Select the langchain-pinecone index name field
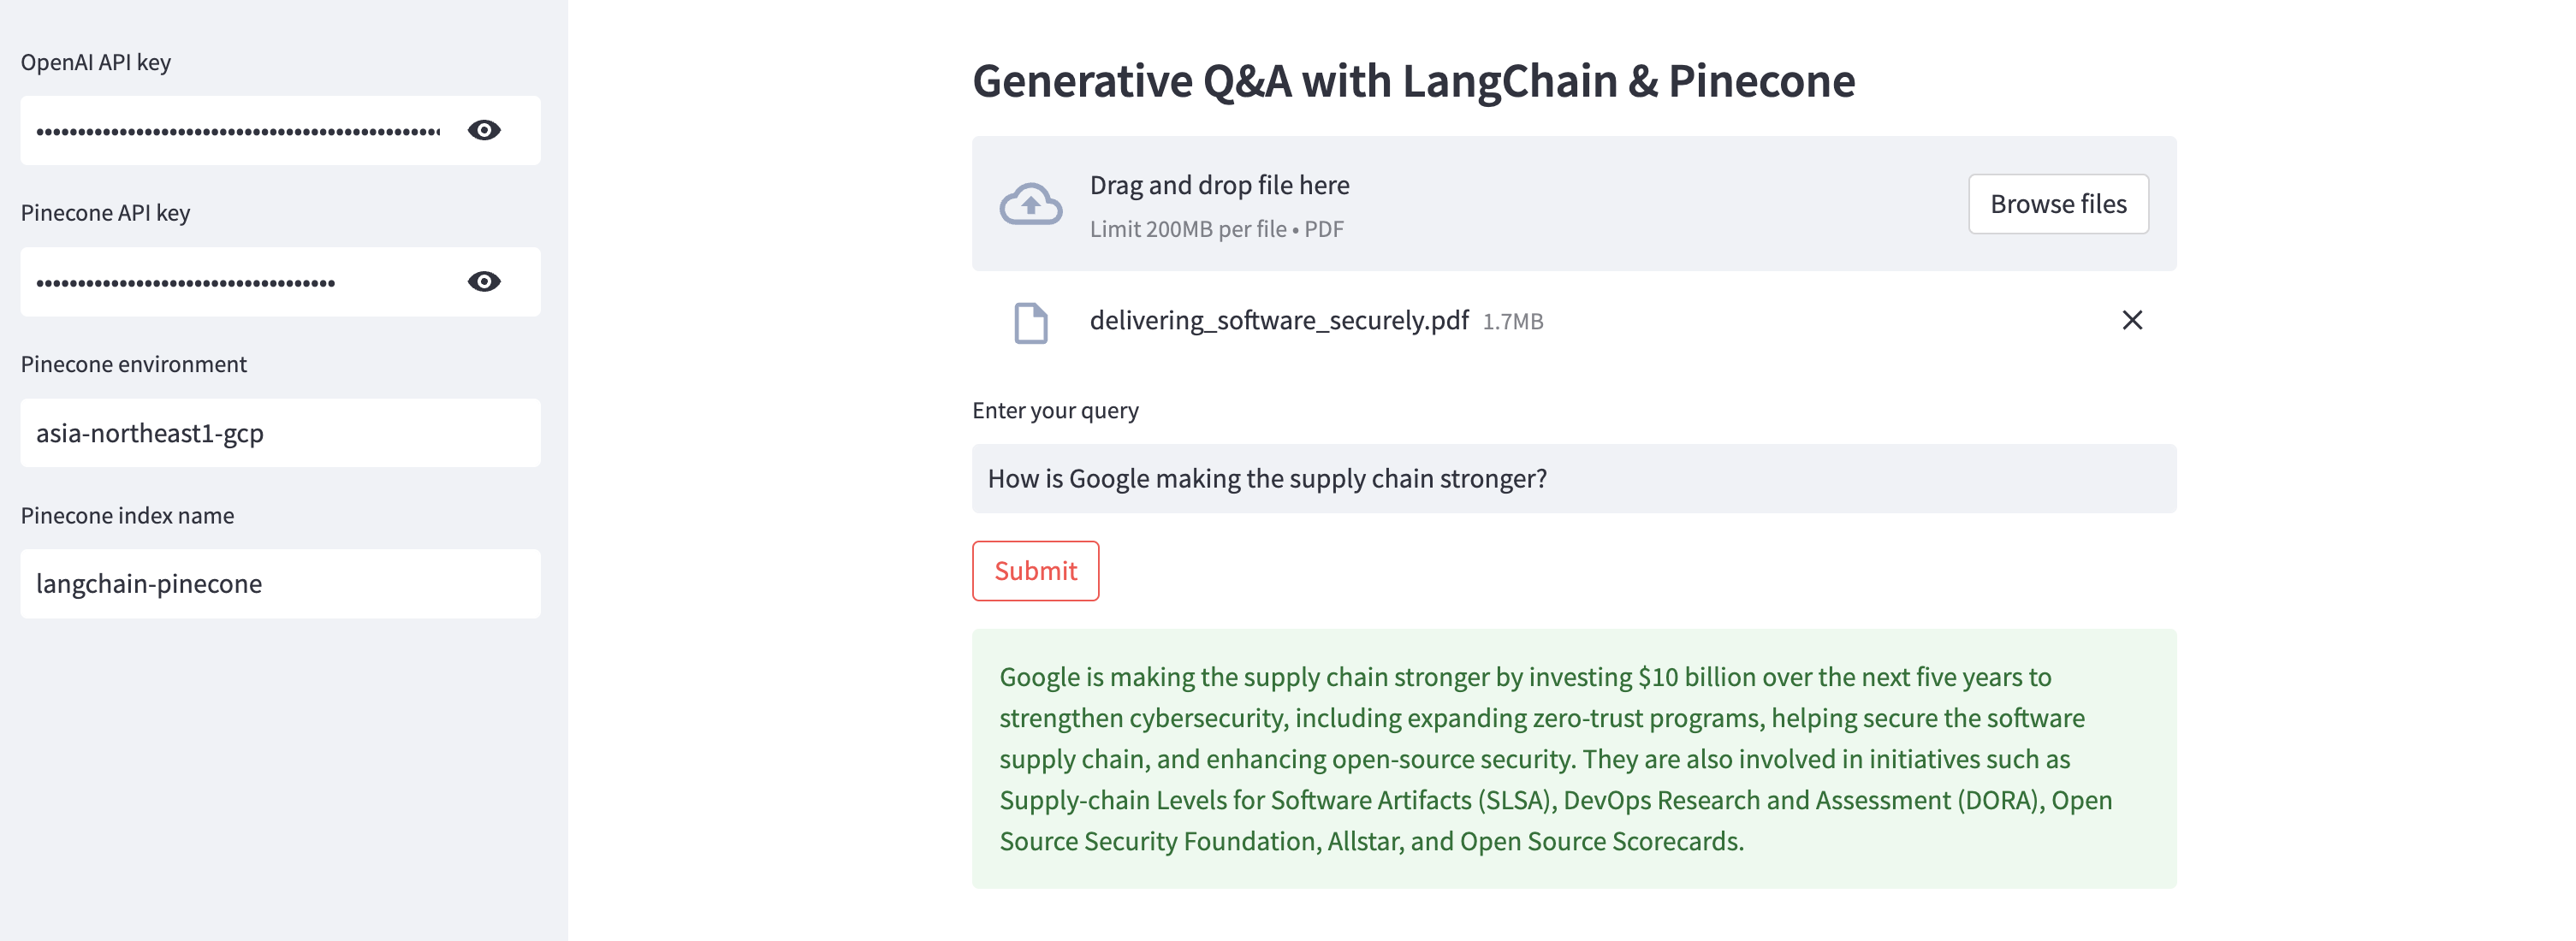 280,583
